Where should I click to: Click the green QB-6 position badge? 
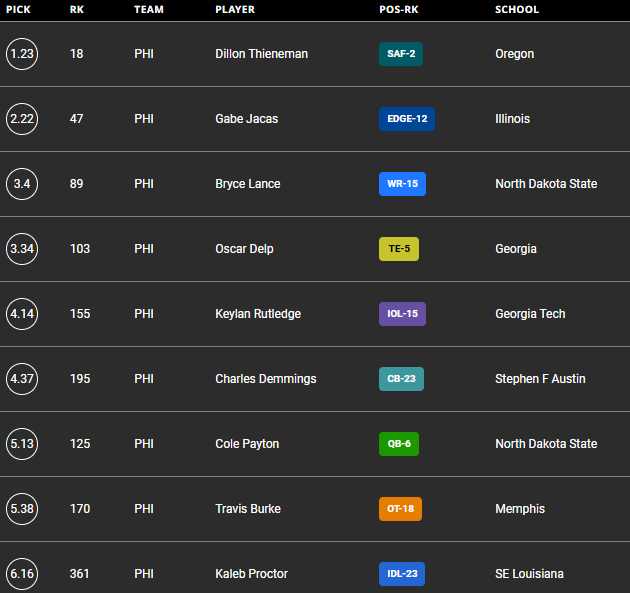399,444
